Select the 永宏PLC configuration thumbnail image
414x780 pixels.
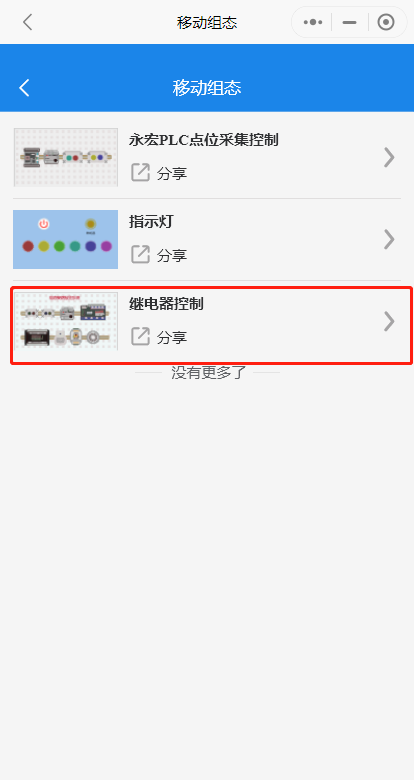pyautogui.click(x=66, y=157)
